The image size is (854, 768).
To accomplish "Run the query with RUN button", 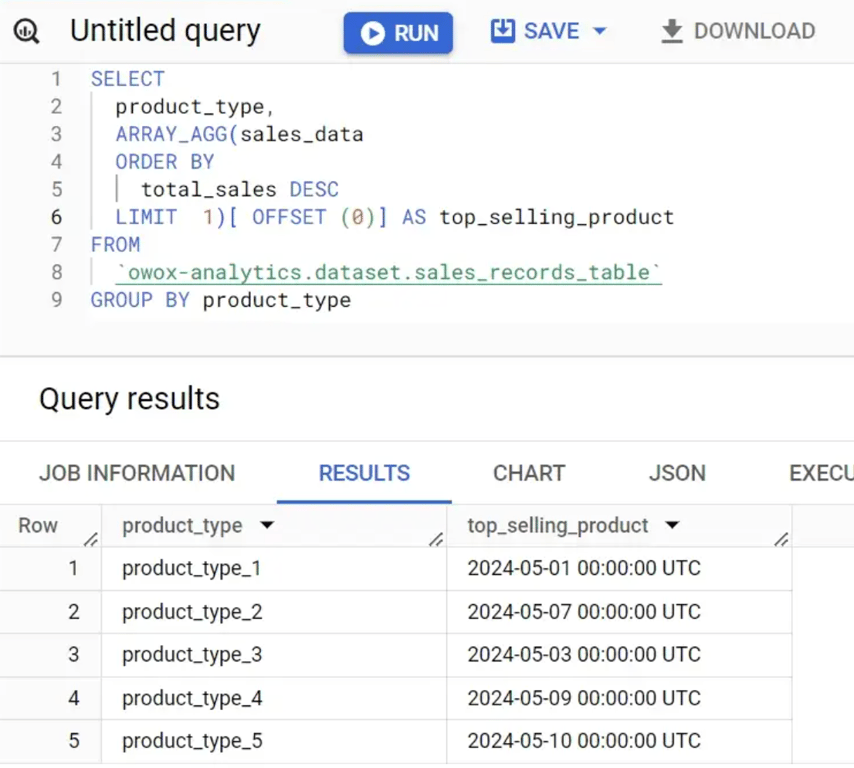I will (398, 33).
